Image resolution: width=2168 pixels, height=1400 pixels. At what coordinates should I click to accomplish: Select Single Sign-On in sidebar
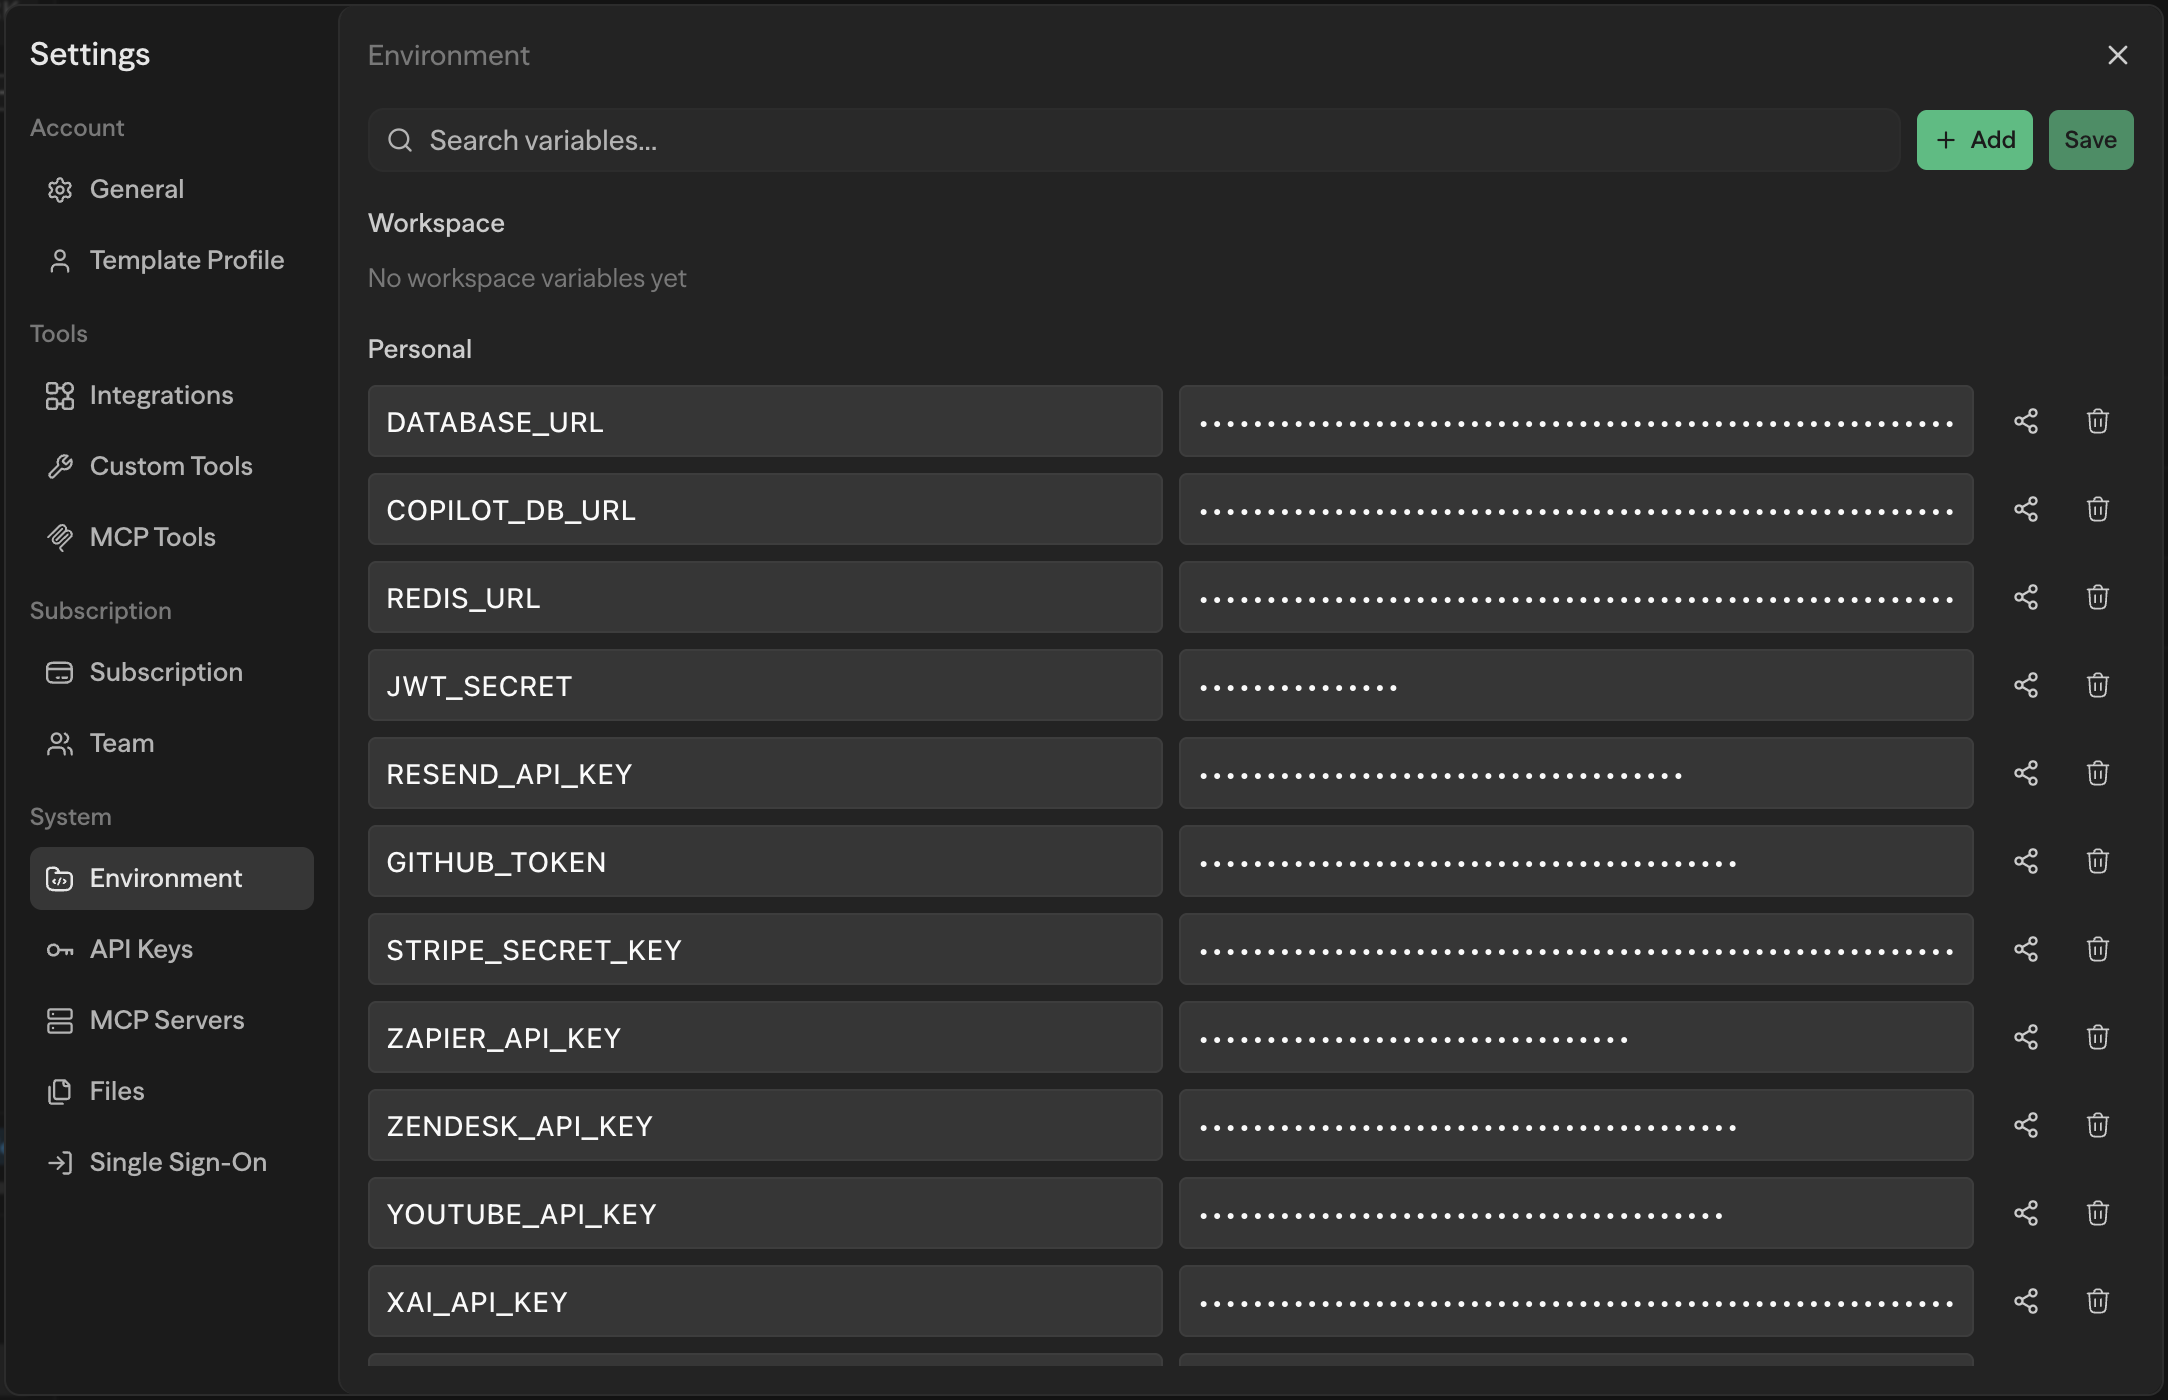coord(177,1162)
